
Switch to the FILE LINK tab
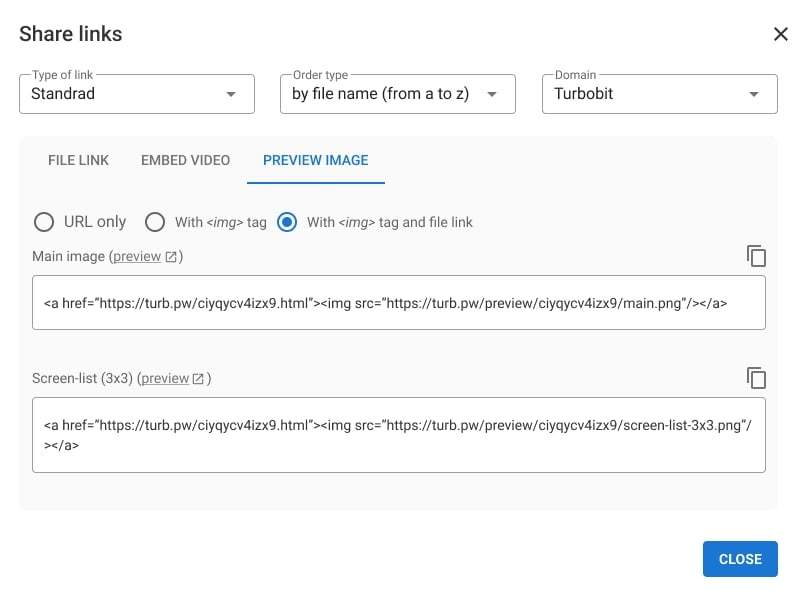(x=79, y=160)
